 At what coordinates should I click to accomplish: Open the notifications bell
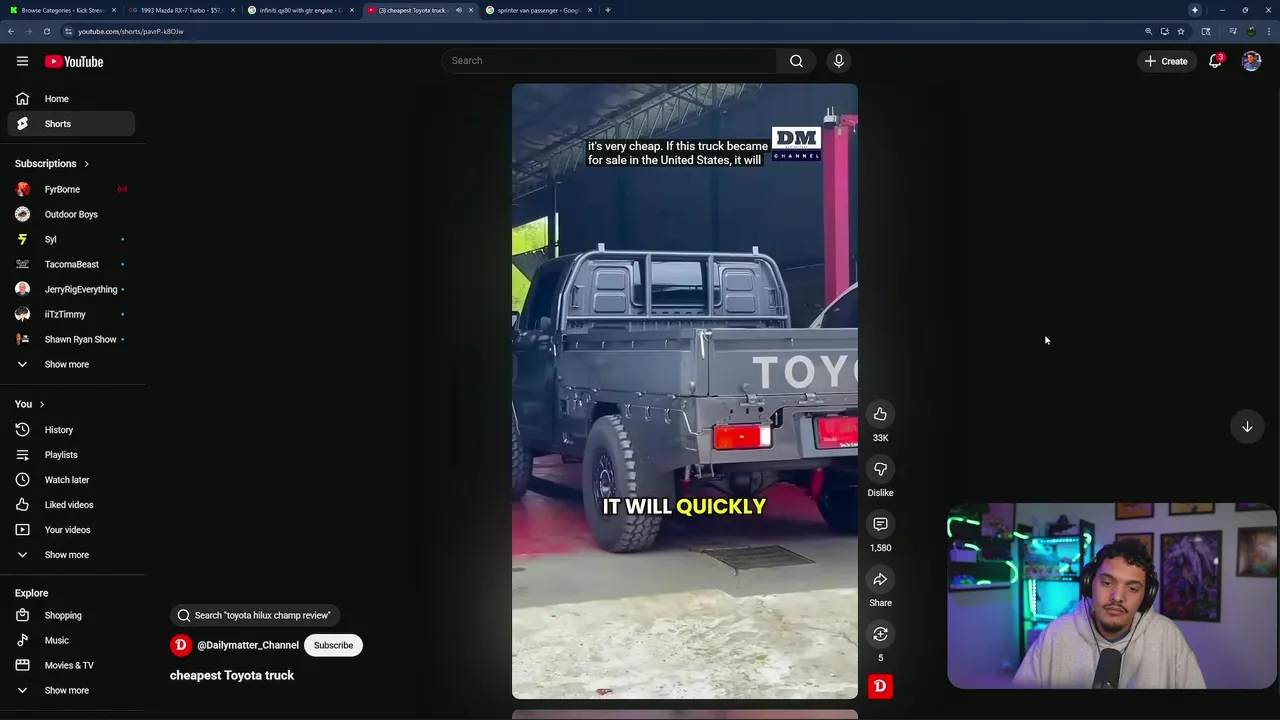[1215, 61]
